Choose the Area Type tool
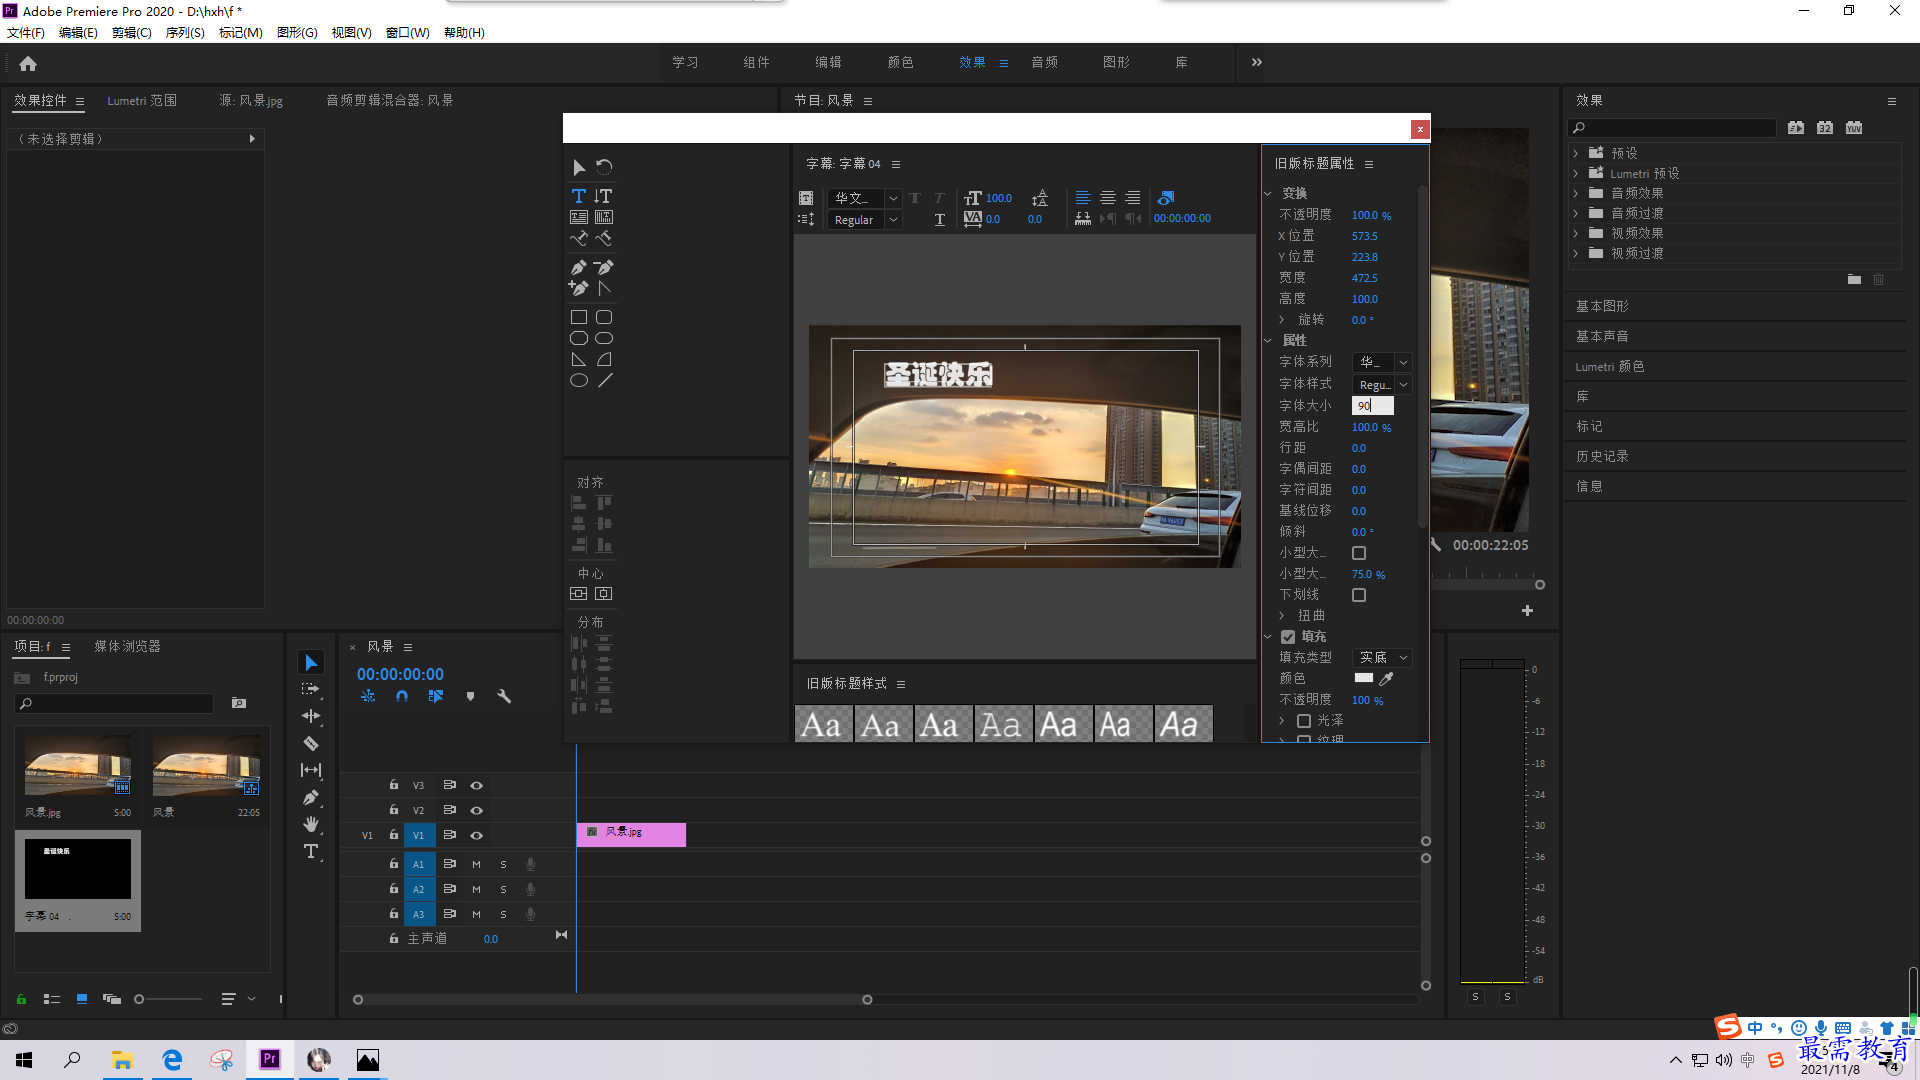 coord(578,217)
